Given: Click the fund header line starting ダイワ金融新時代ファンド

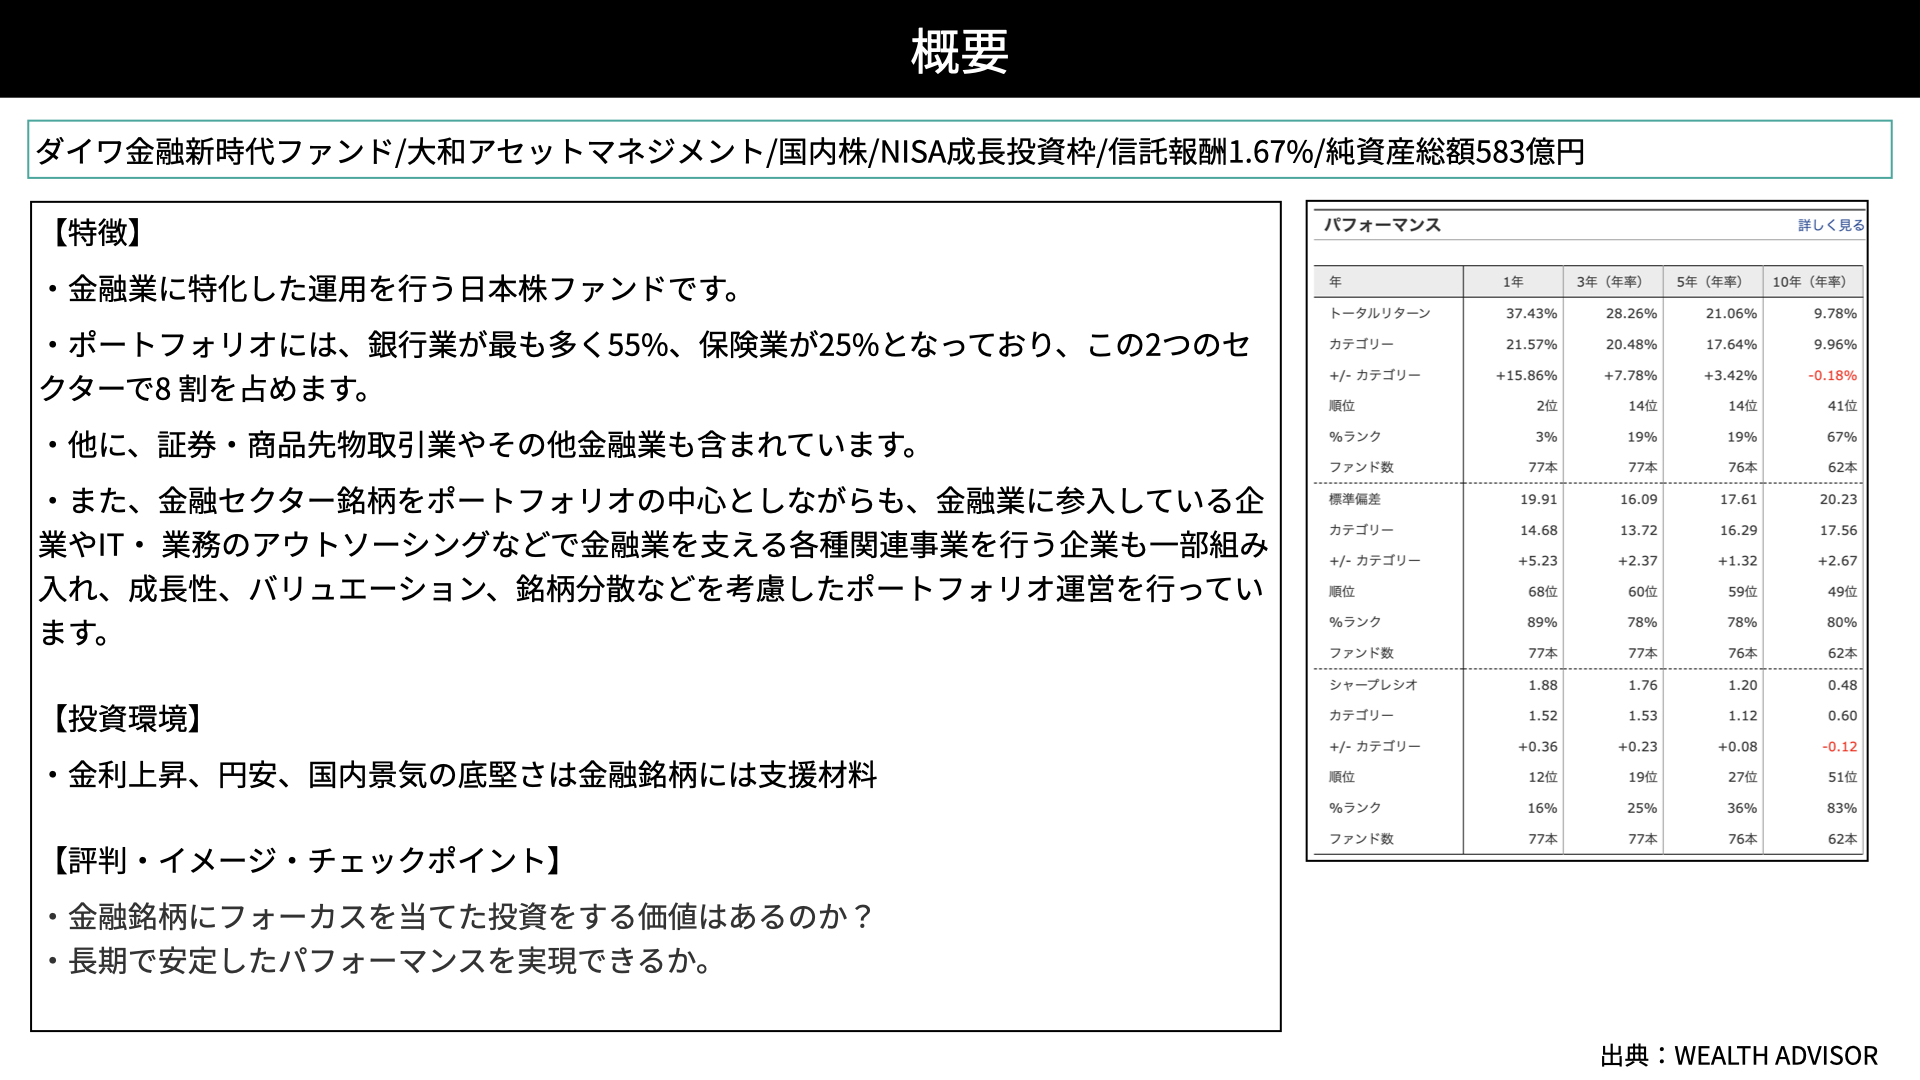Looking at the screenshot, I should point(810,151).
